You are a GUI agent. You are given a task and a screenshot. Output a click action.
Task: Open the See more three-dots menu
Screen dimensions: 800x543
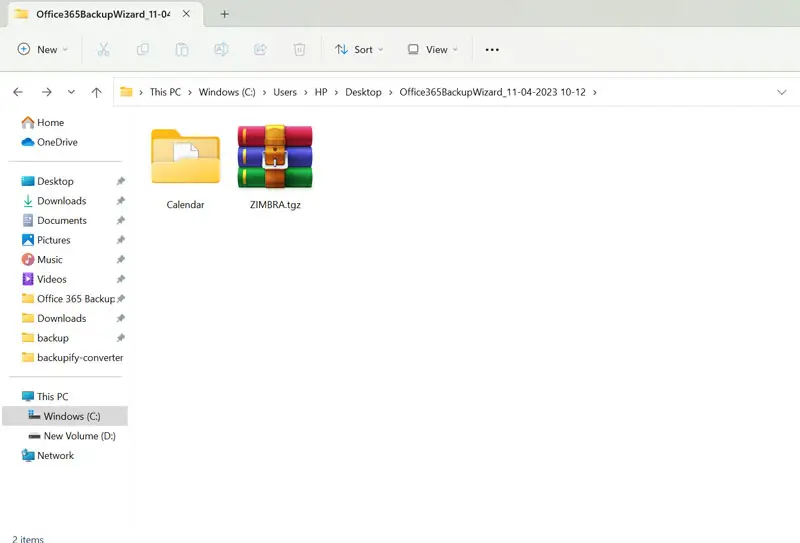click(x=492, y=50)
